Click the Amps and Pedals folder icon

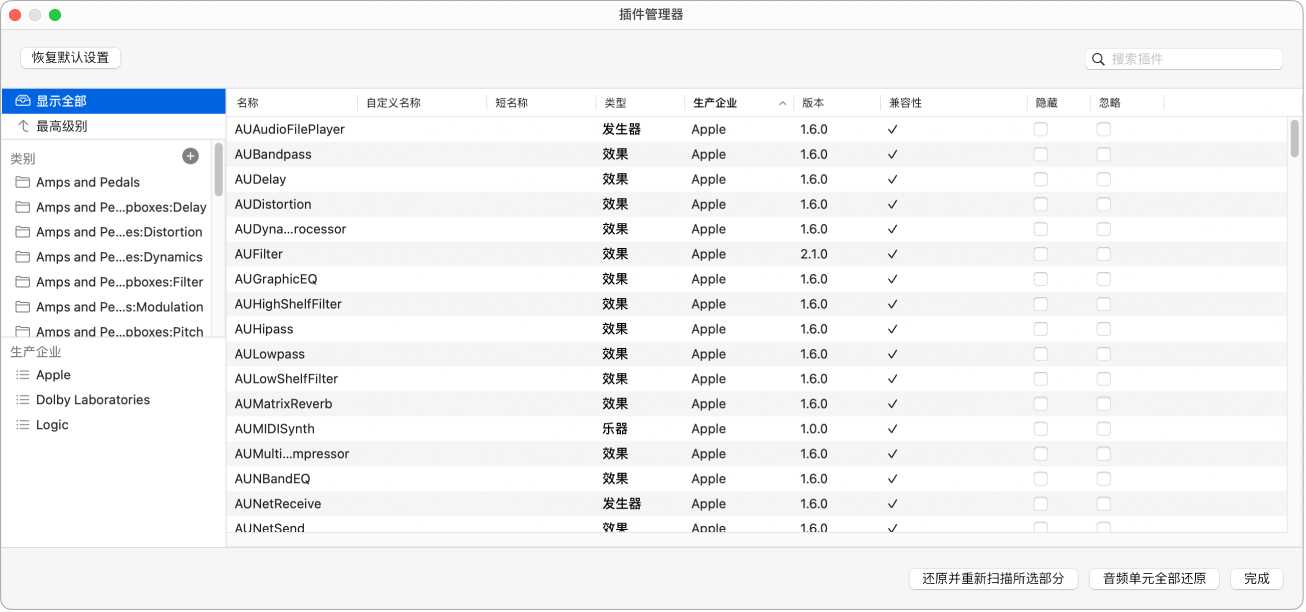point(22,182)
